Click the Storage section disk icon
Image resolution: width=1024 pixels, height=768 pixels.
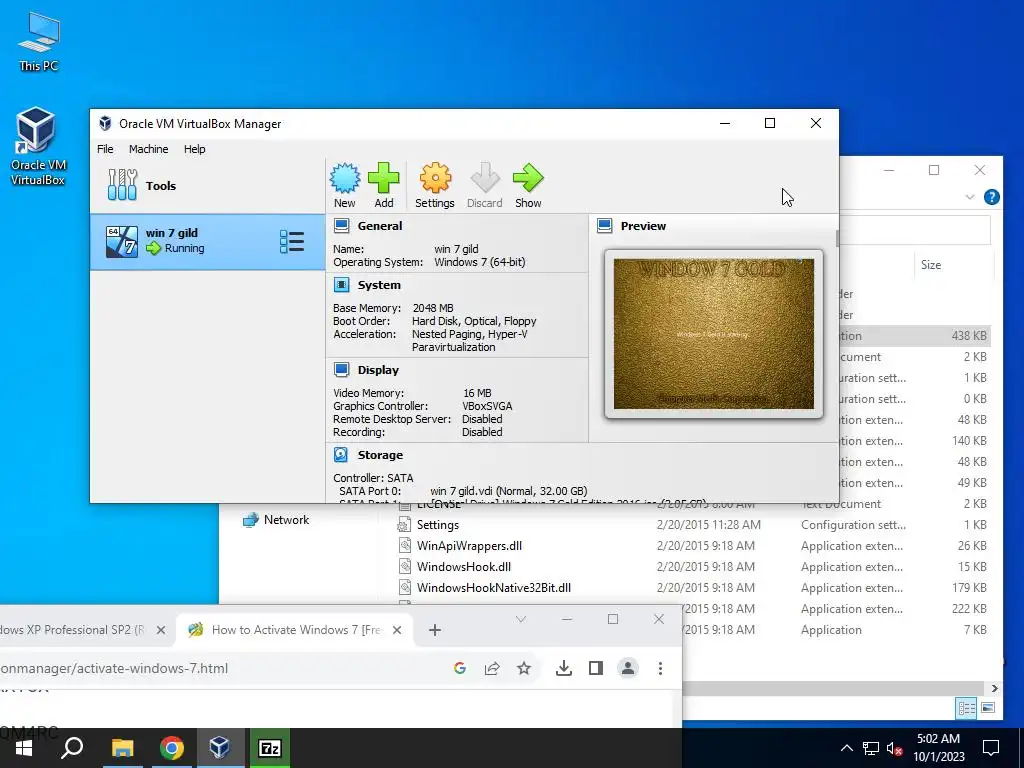click(x=341, y=455)
